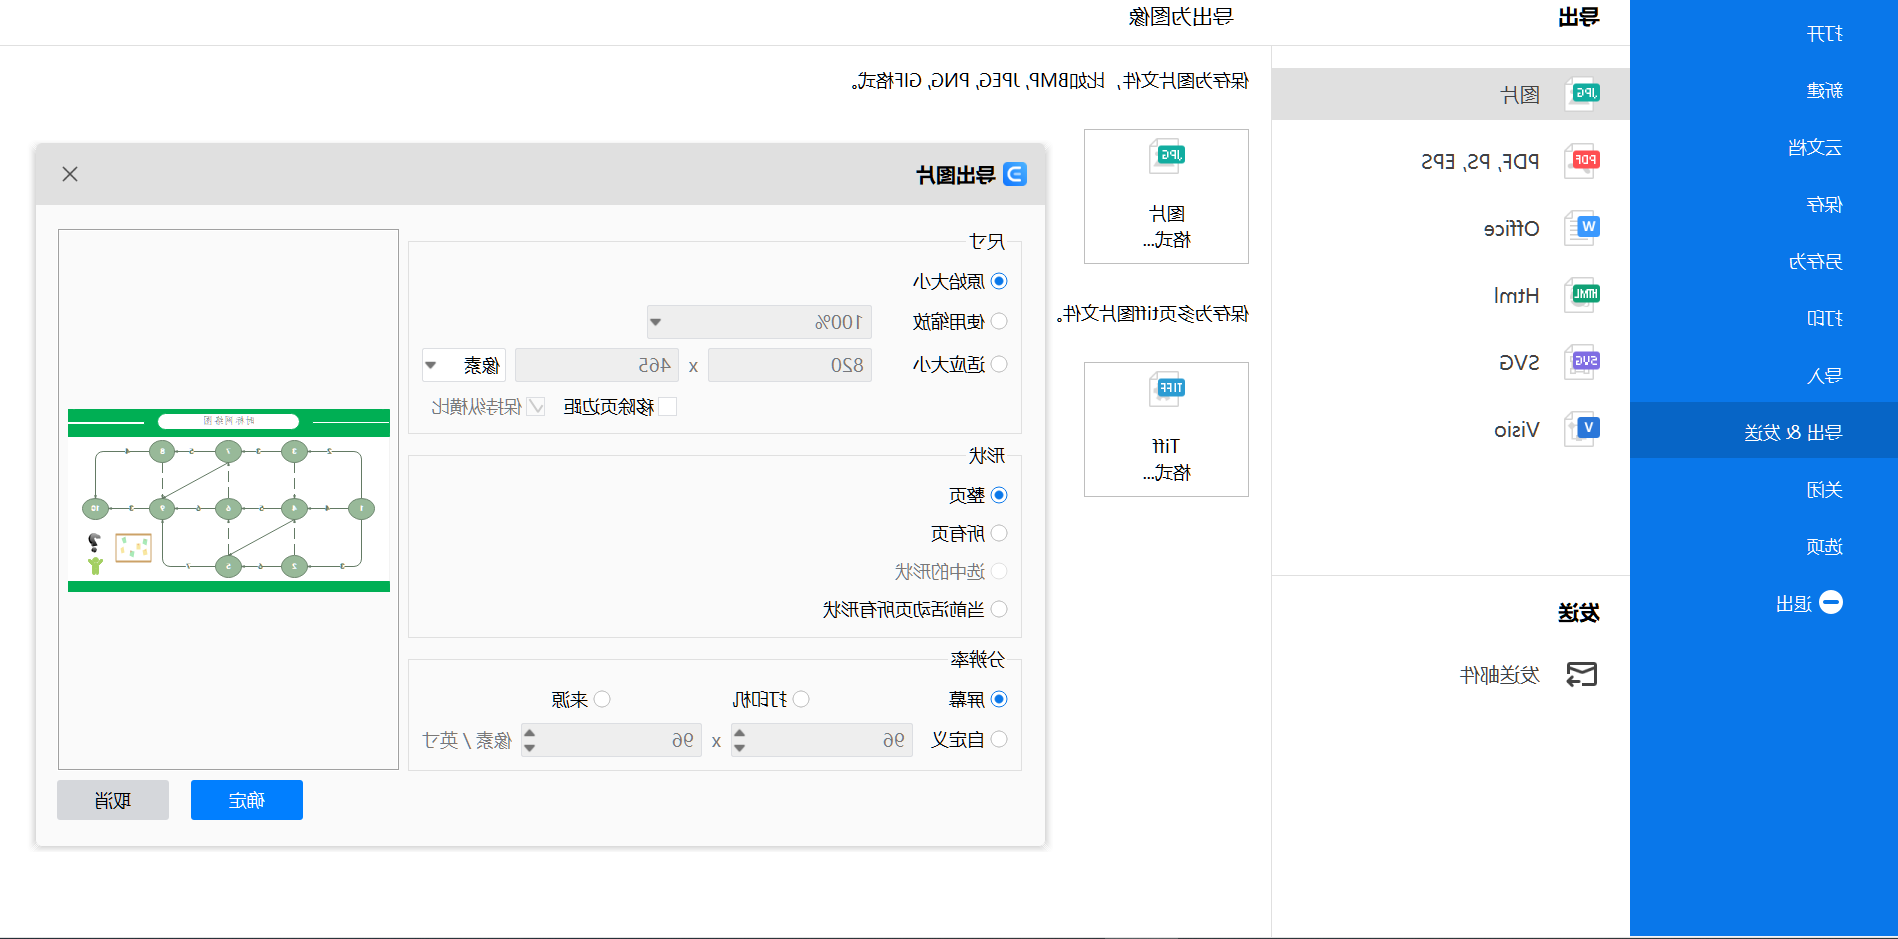
Task: Select the 整页 radio button
Action: pyautogui.click(x=999, y=495)
